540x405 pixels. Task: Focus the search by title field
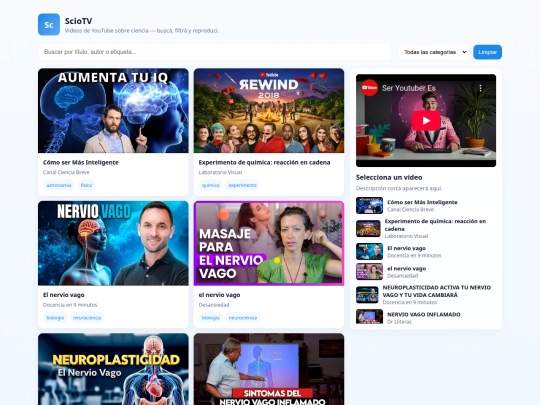(215, 52)
